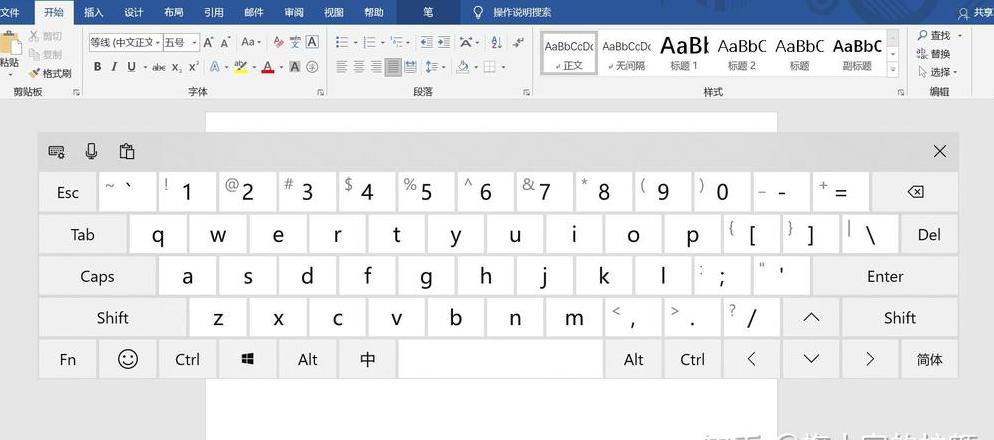Expand the styles gallery more arrow
The height and width of the screenshot is (440, 994).
click(893, 70)
